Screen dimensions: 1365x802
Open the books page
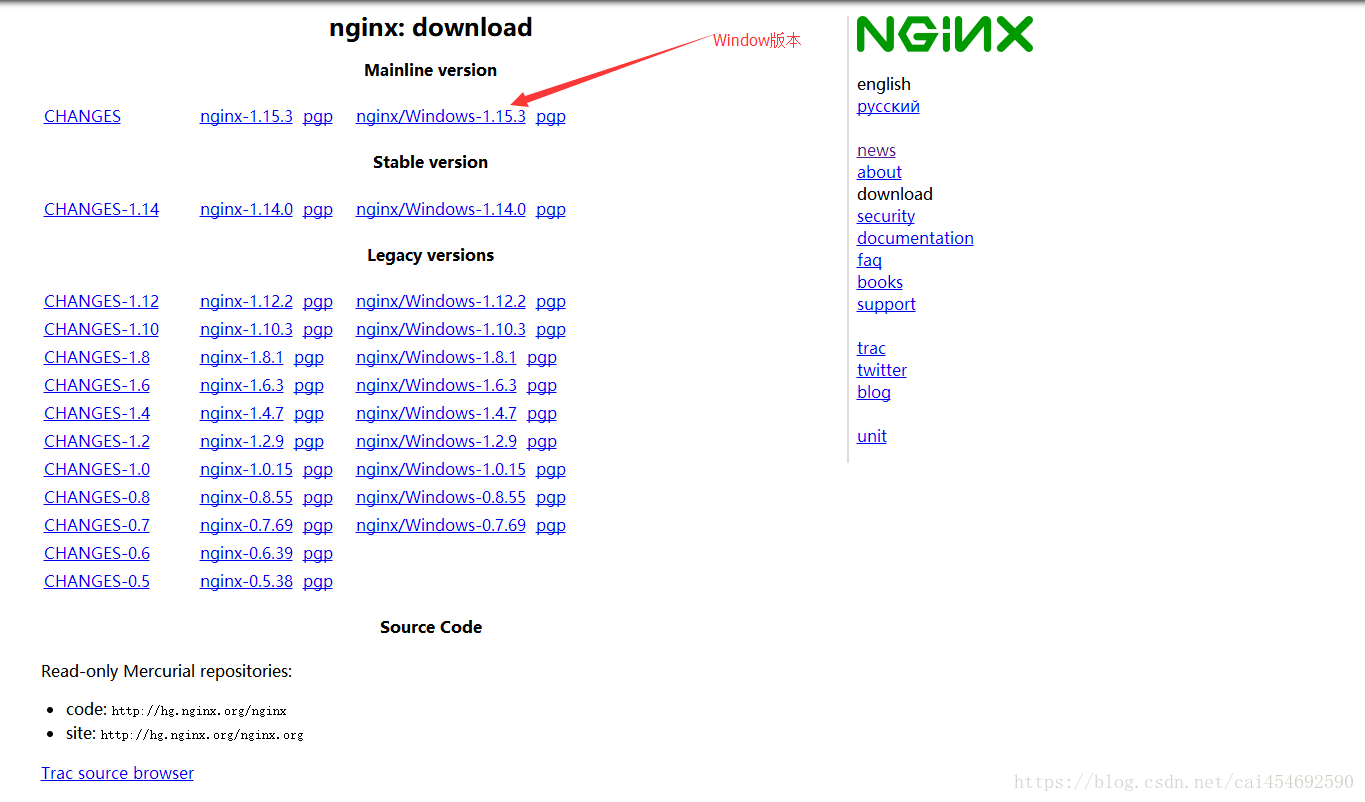point(880,282)
